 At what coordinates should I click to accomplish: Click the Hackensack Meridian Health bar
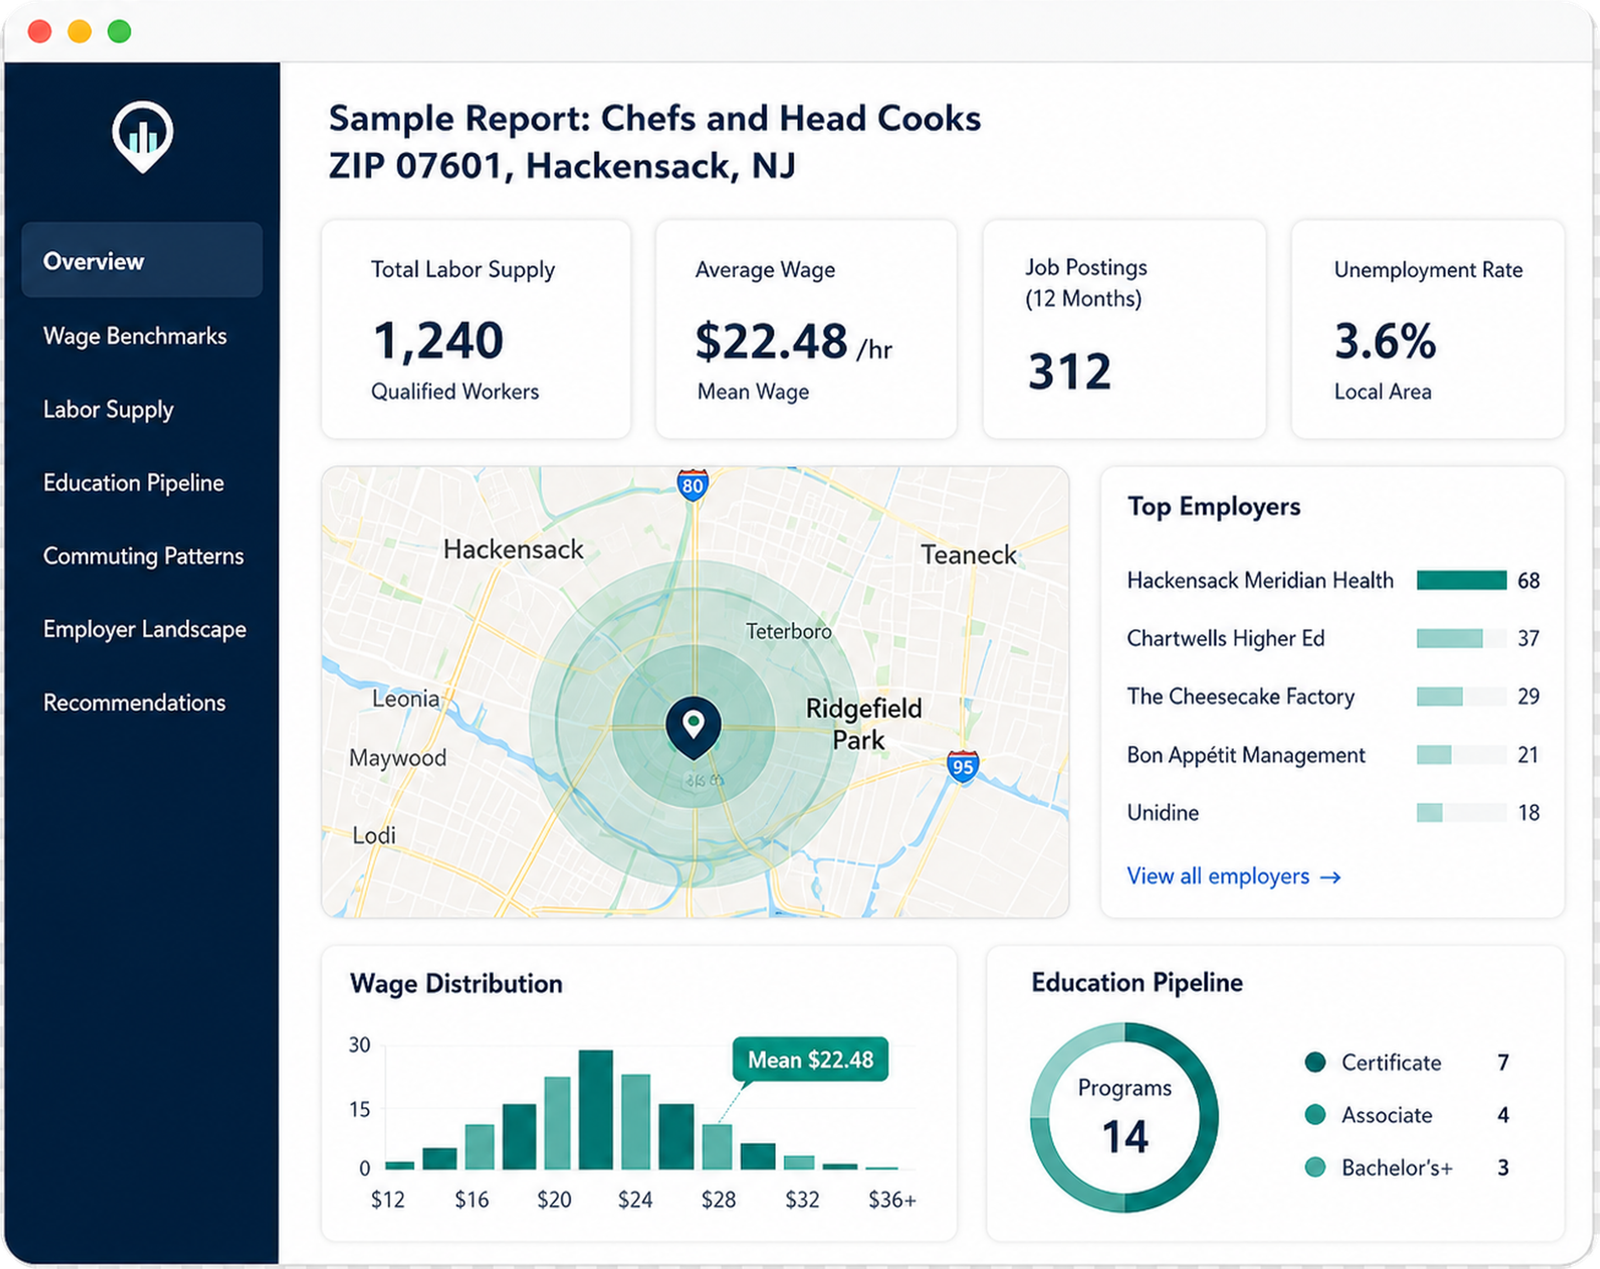pos(1461,580)
